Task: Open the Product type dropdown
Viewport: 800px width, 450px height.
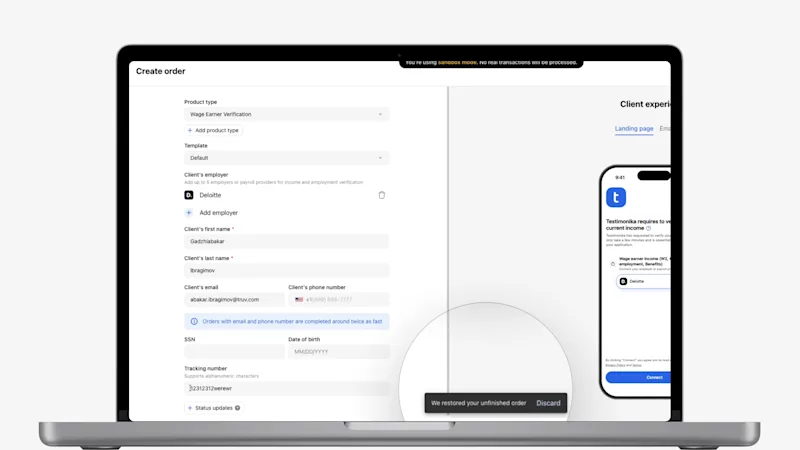Action: coord(286,114)
